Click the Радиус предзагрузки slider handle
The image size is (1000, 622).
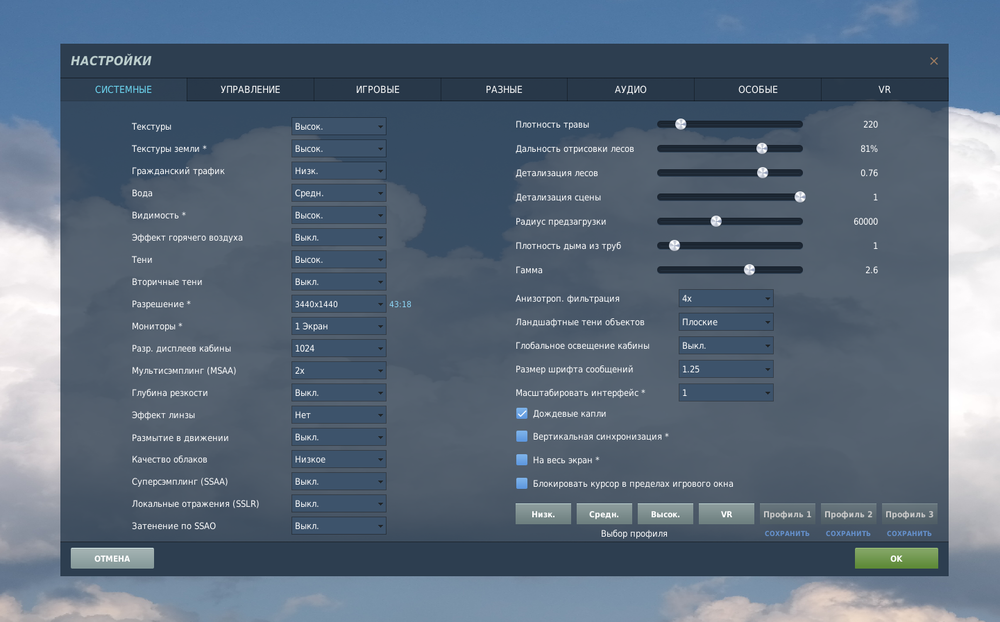[x=716, y=221]
